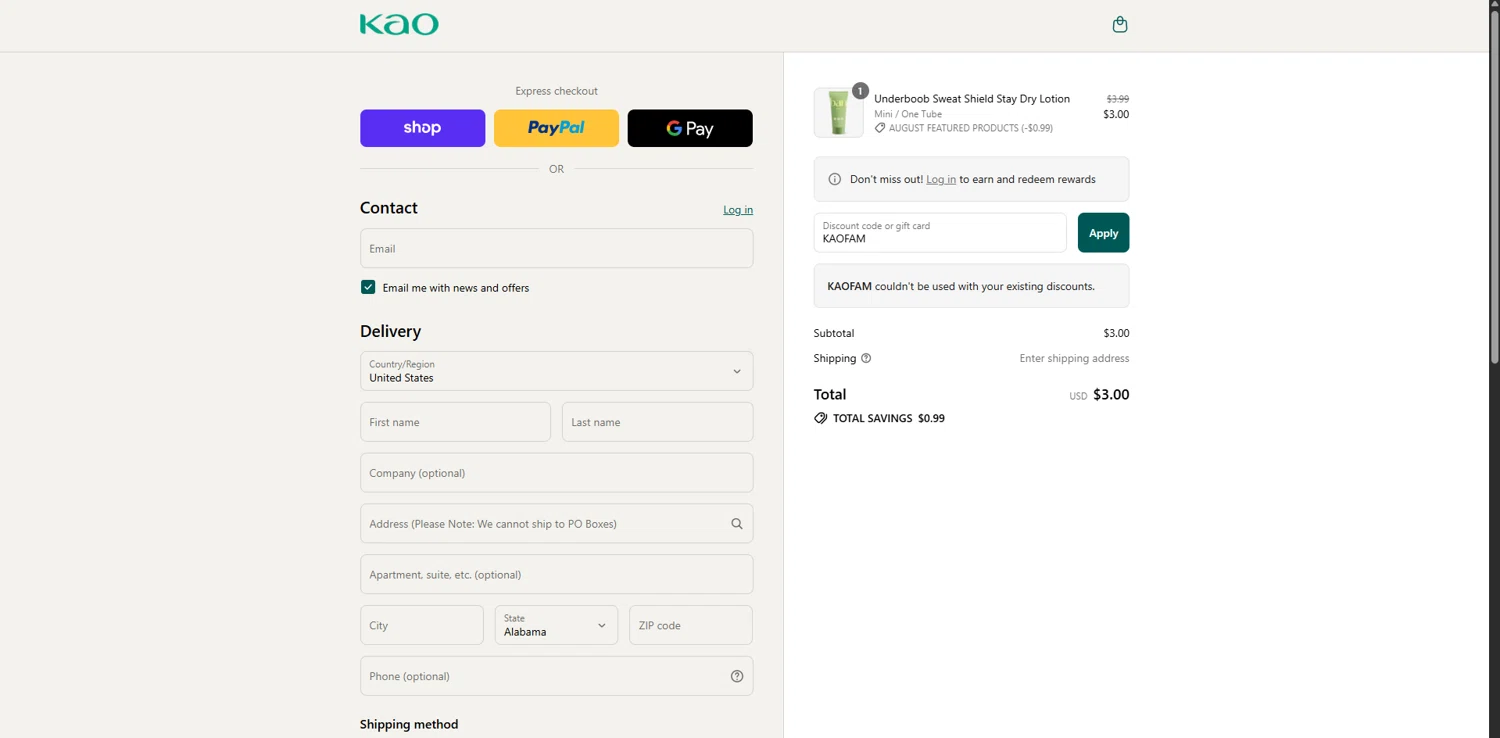Focus the ZIP code field

(691, 625)
